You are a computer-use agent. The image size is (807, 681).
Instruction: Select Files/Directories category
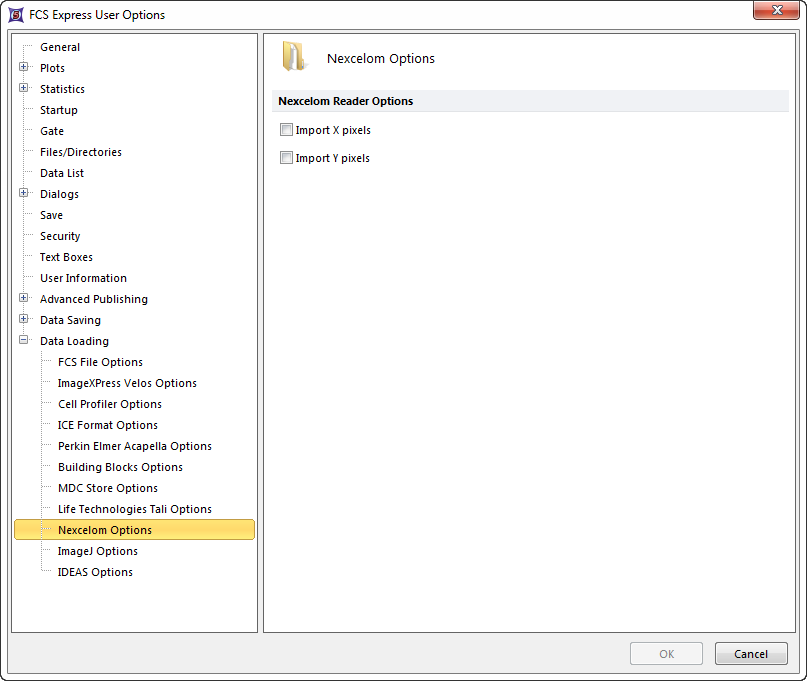[81, 152]
